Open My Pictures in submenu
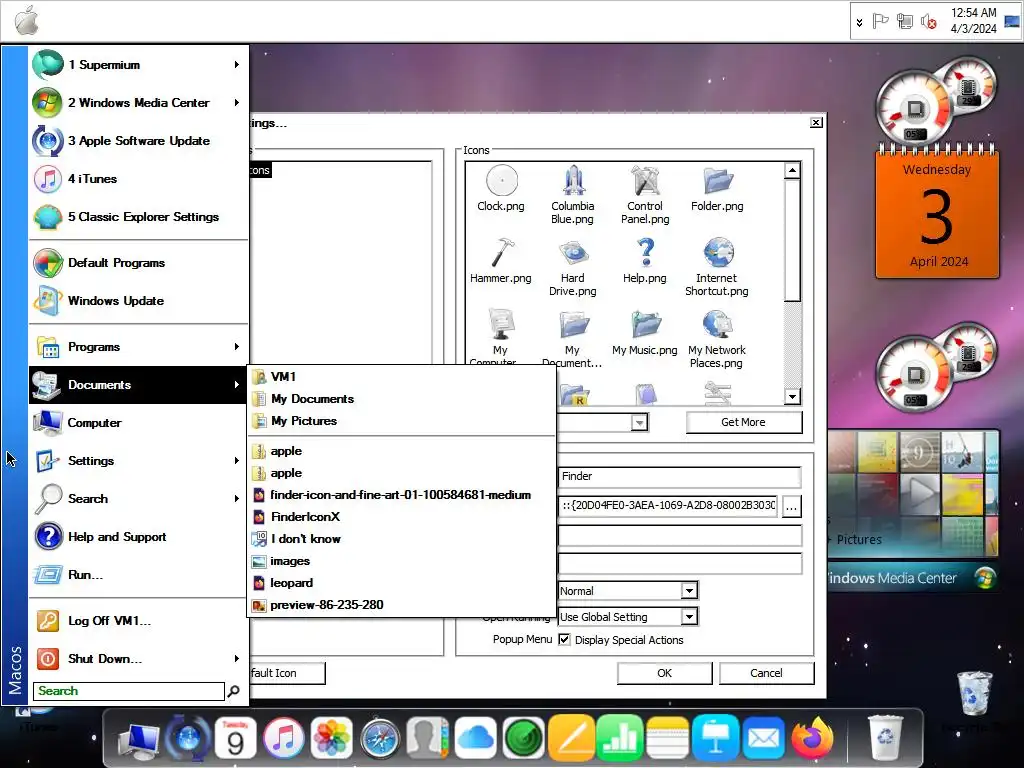 click(x=402, y=421)
